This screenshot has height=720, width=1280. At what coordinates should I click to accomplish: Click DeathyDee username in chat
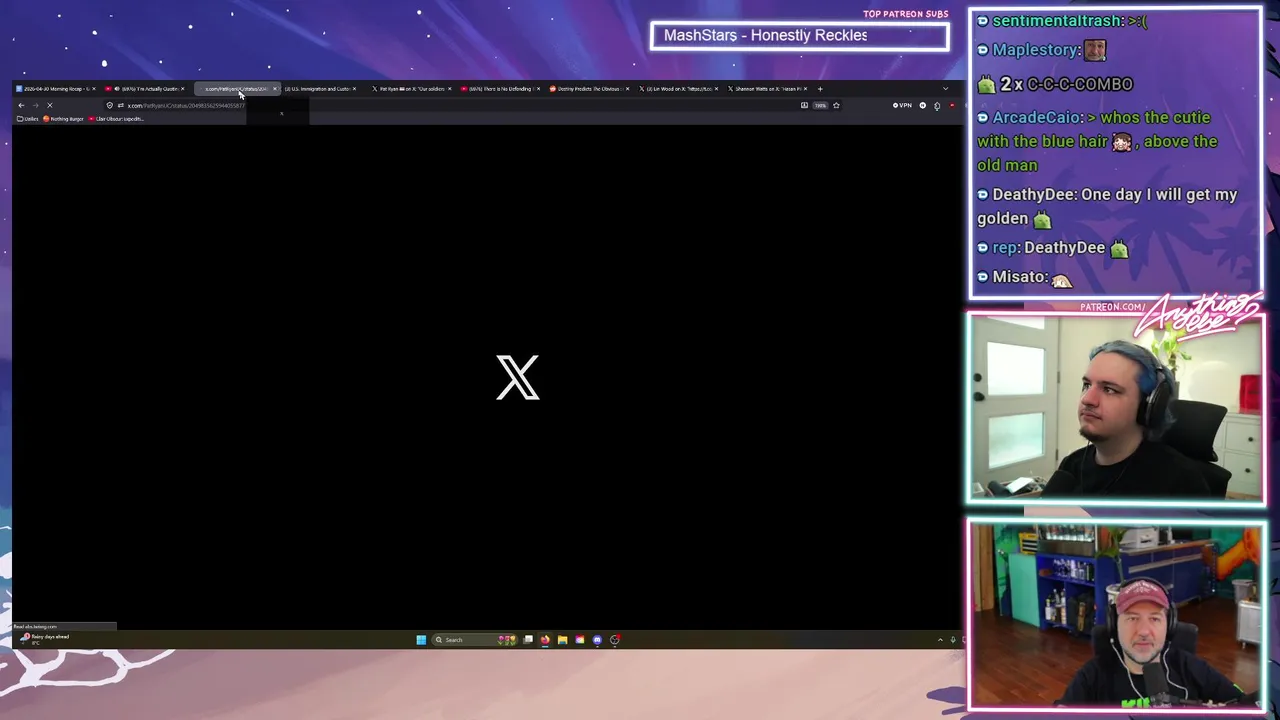tap(1032, 195)
